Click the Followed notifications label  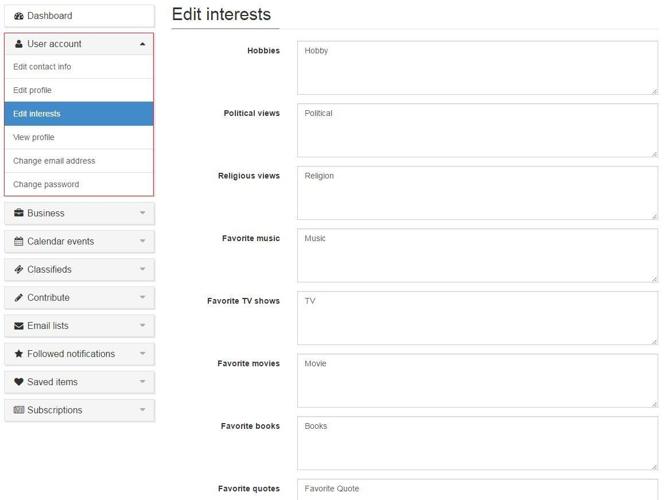71,353
